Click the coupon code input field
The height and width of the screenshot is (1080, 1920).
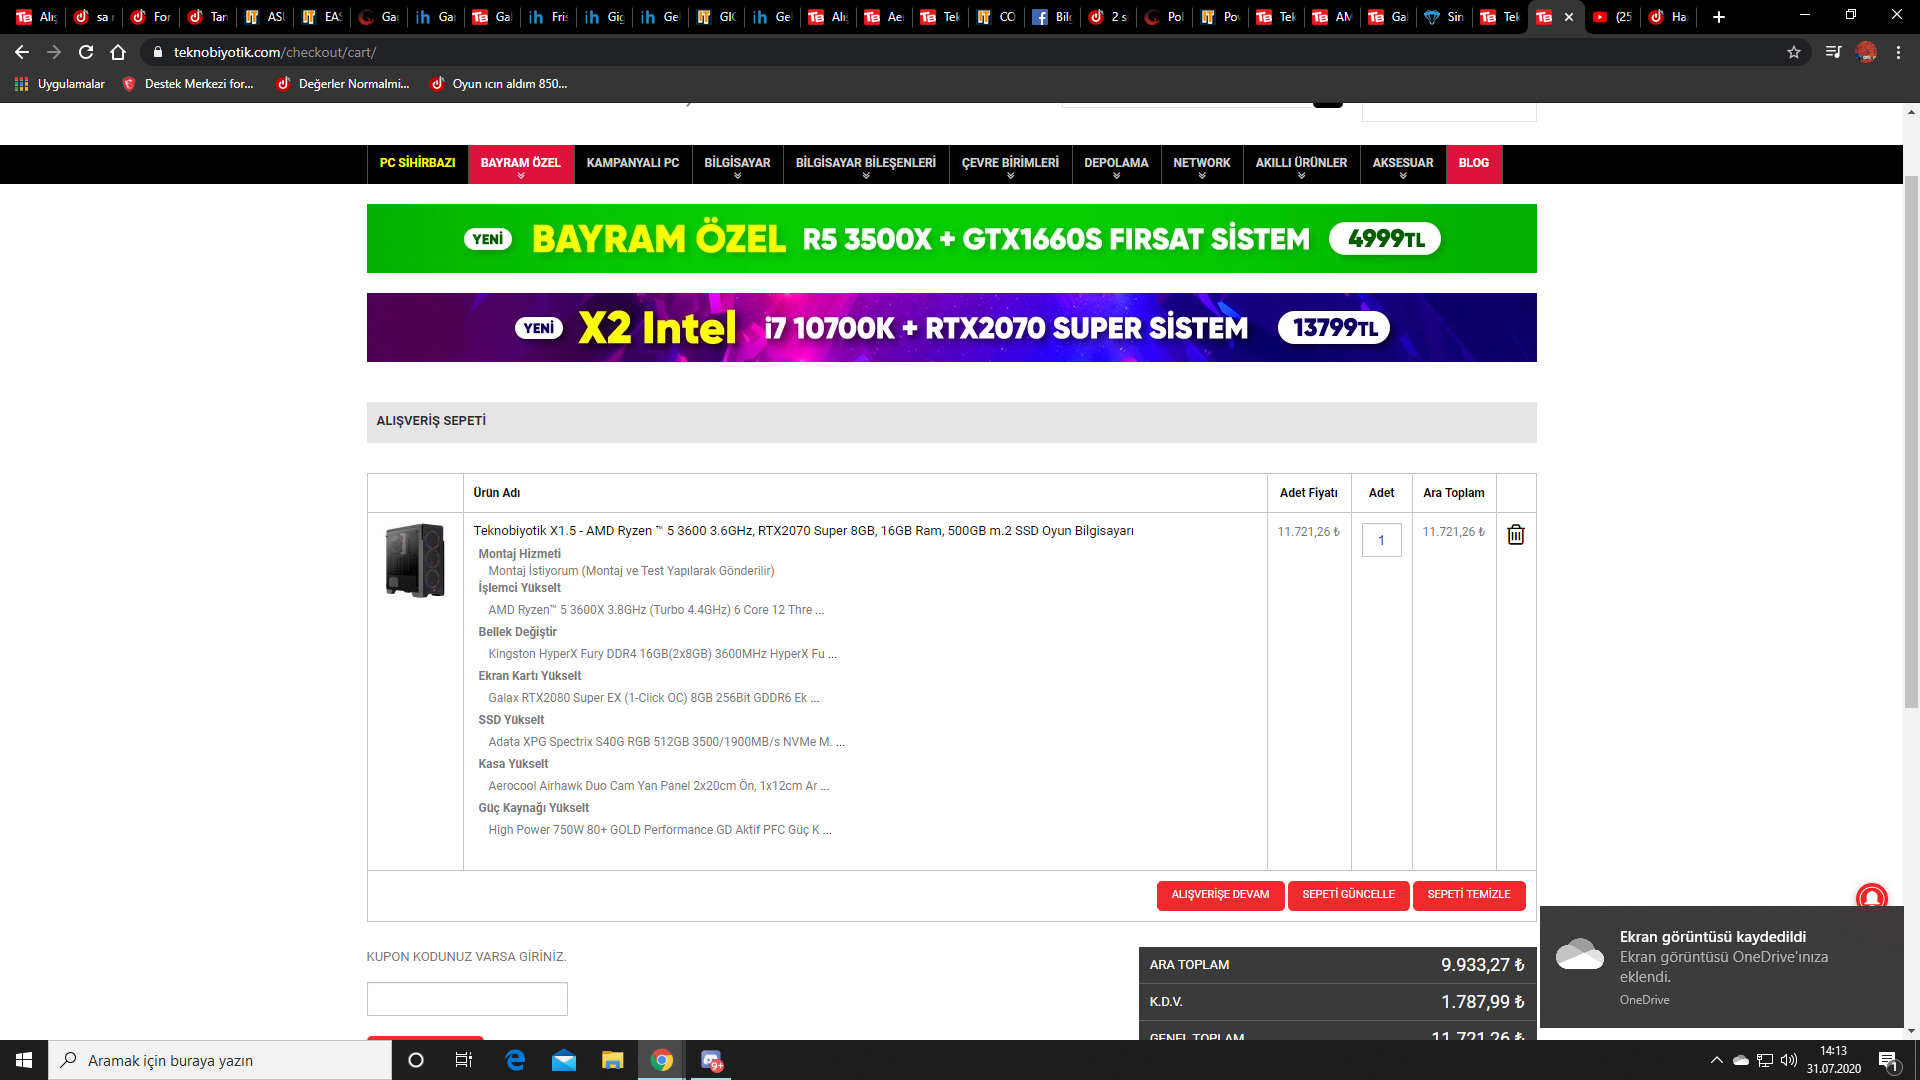tap(467, 999)
